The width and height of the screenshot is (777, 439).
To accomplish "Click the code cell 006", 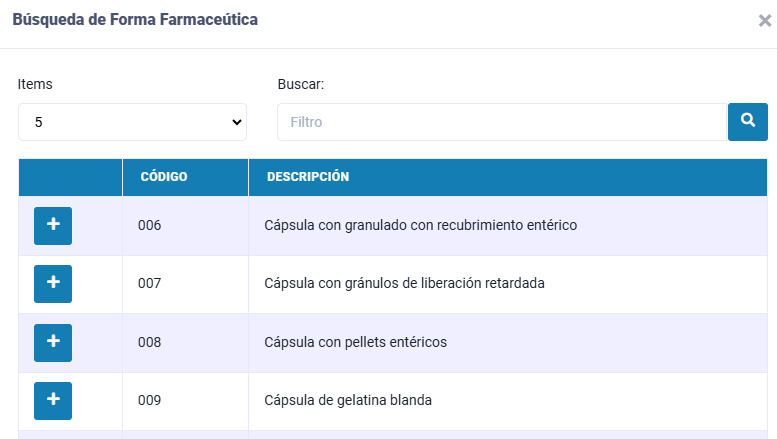I will (x=150, y=225).
